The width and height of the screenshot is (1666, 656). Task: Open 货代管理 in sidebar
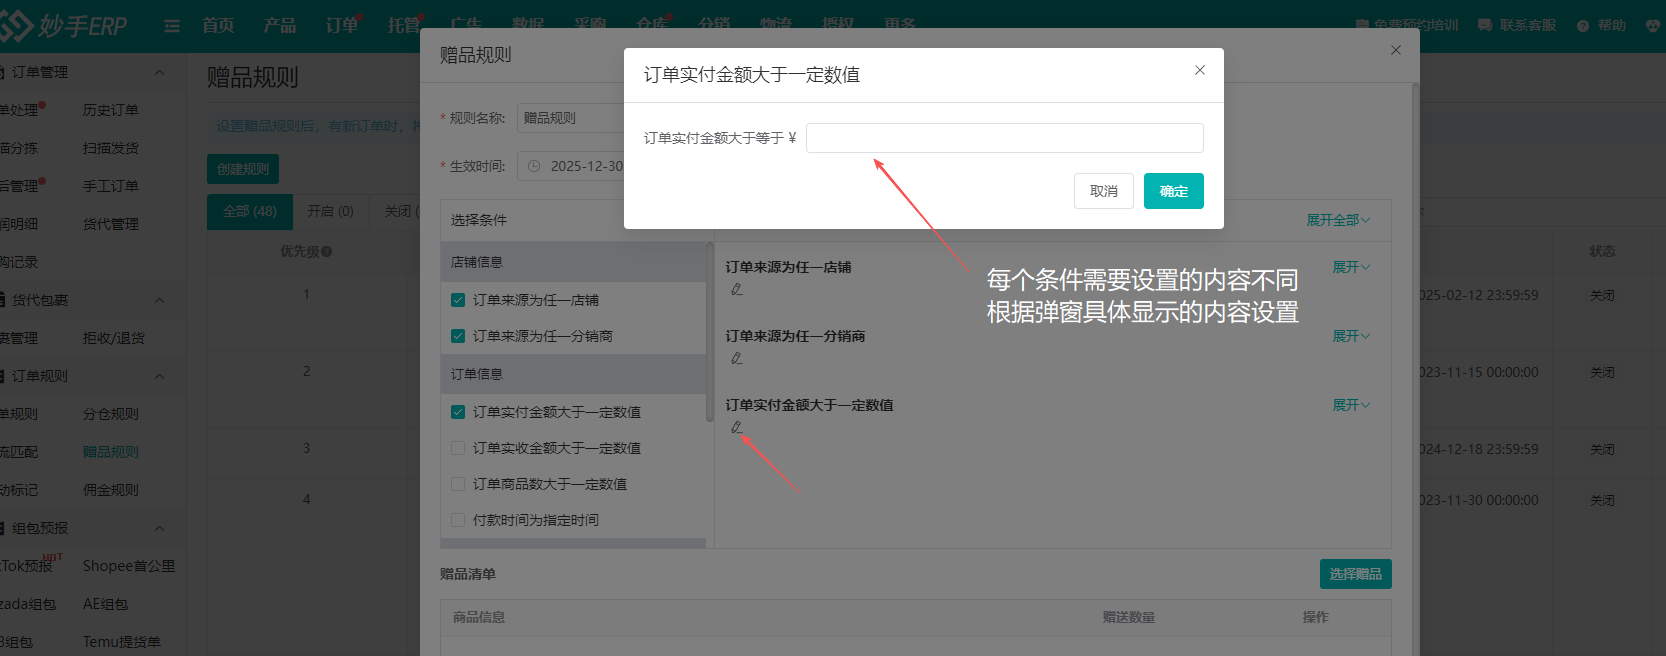click(111, 224)
